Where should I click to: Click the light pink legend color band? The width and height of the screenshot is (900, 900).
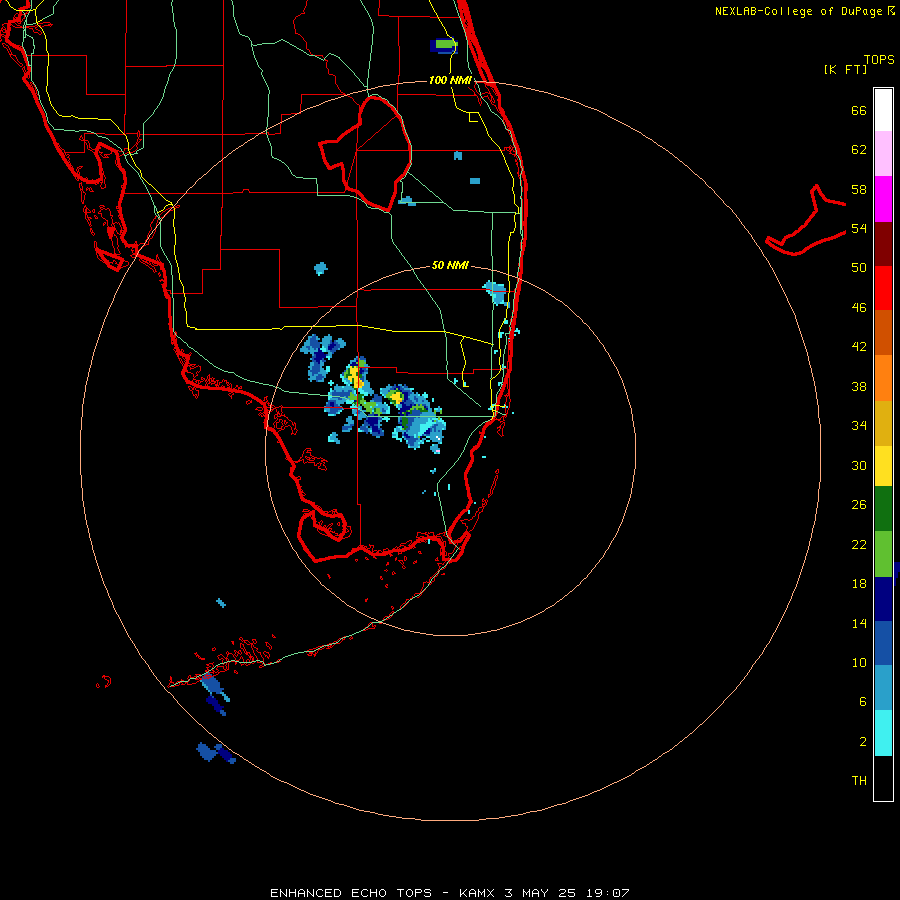[x=883, y=153]
